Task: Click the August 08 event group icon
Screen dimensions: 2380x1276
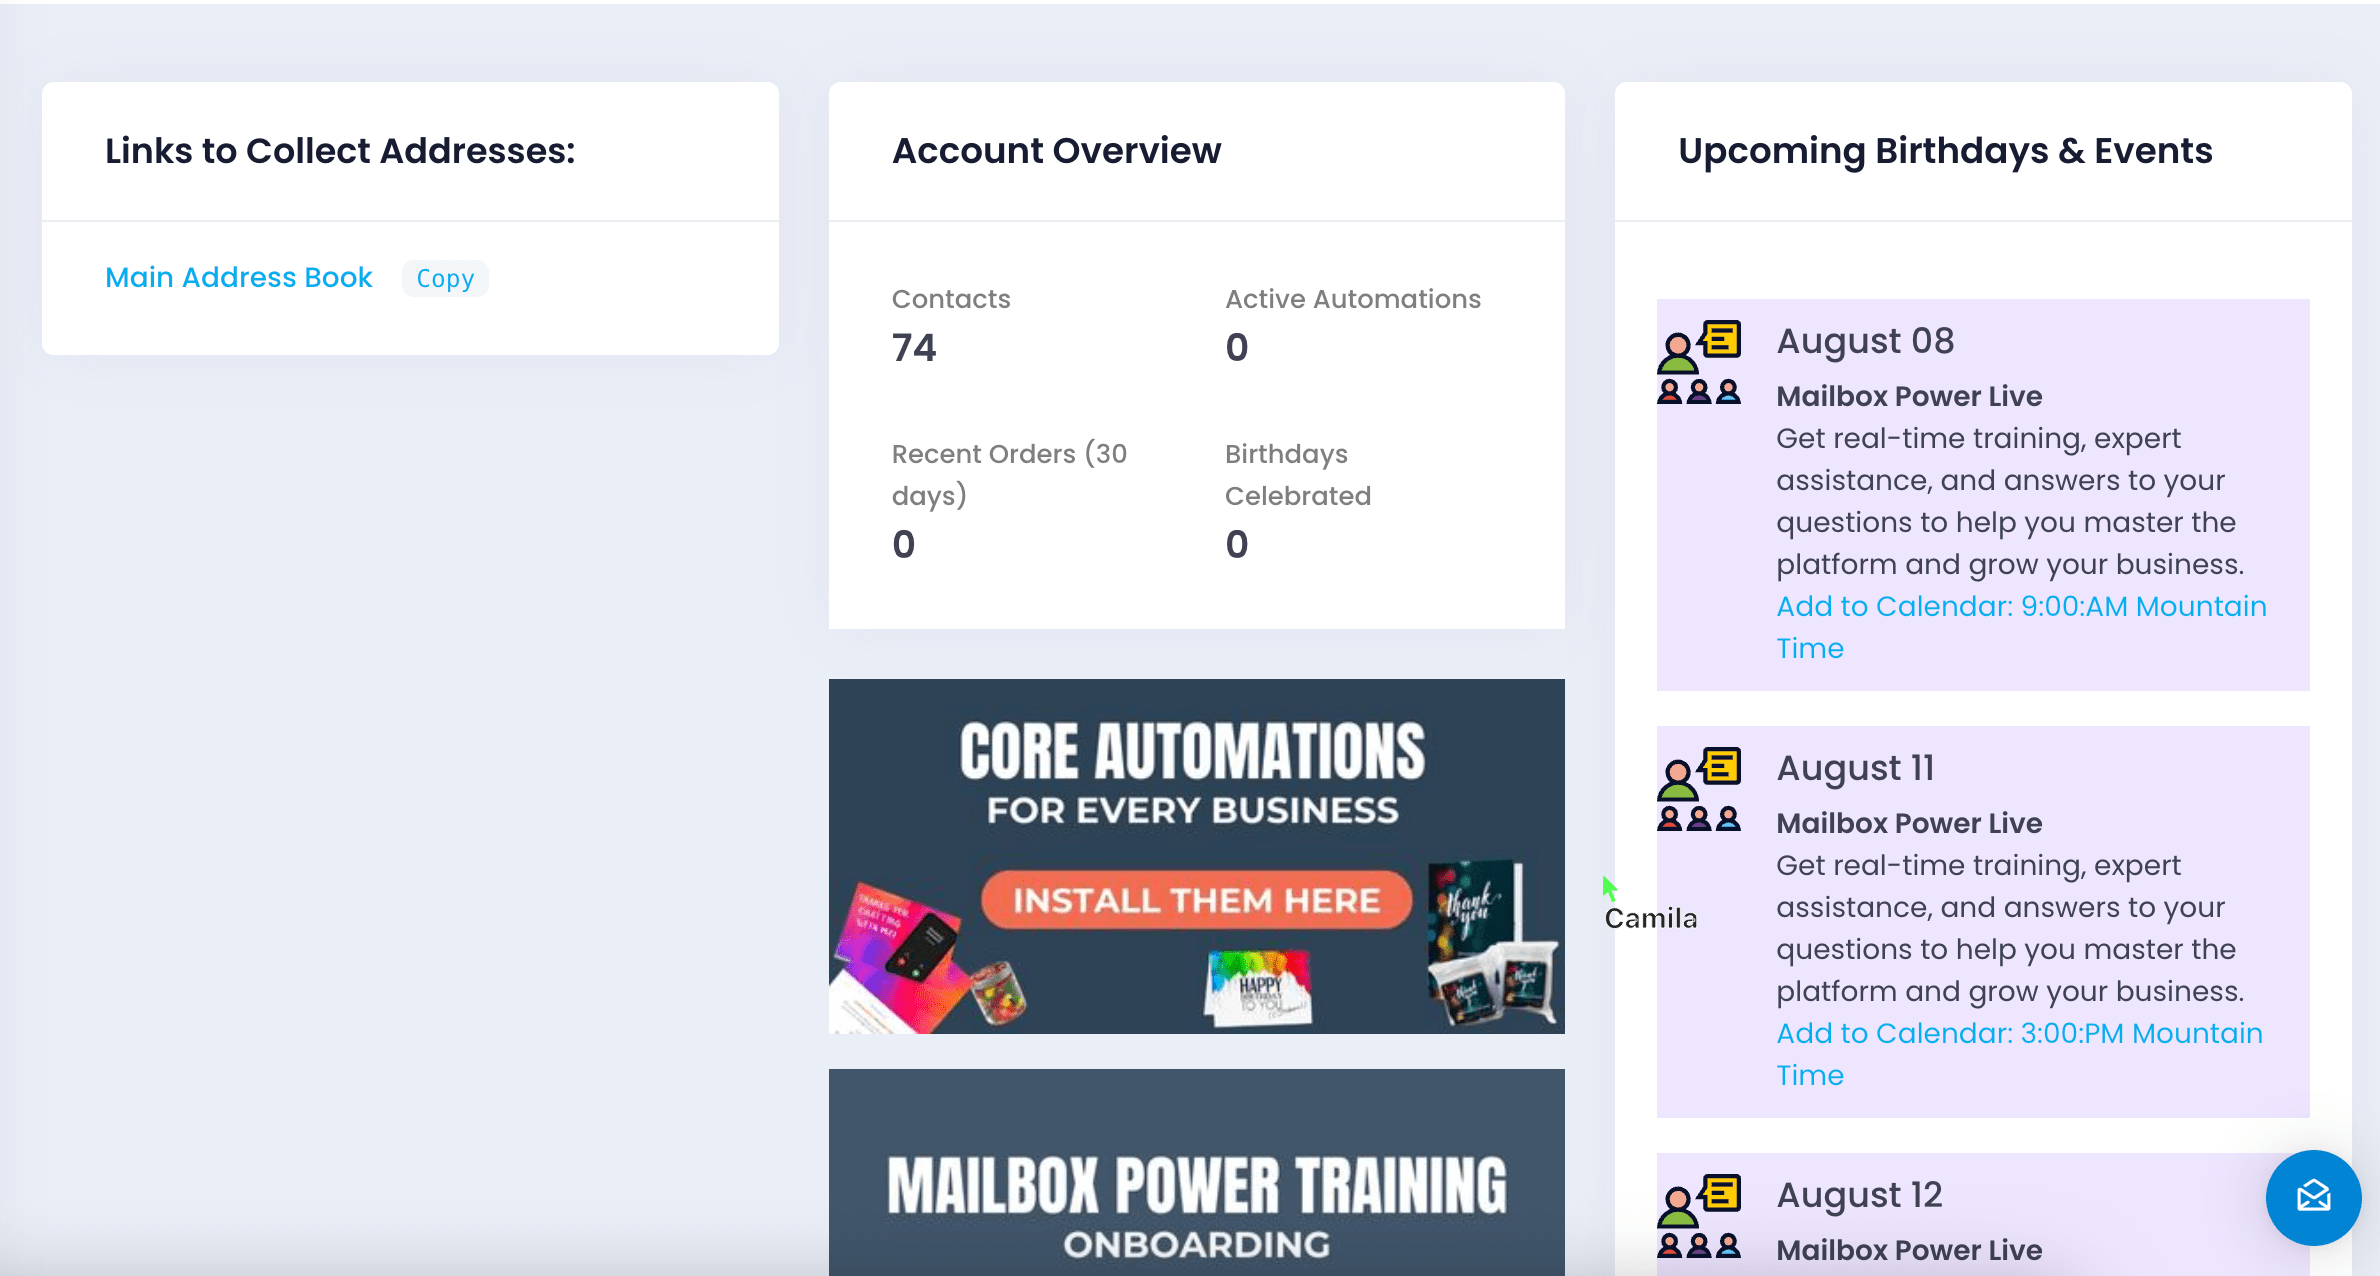Action: point(1699,362)
